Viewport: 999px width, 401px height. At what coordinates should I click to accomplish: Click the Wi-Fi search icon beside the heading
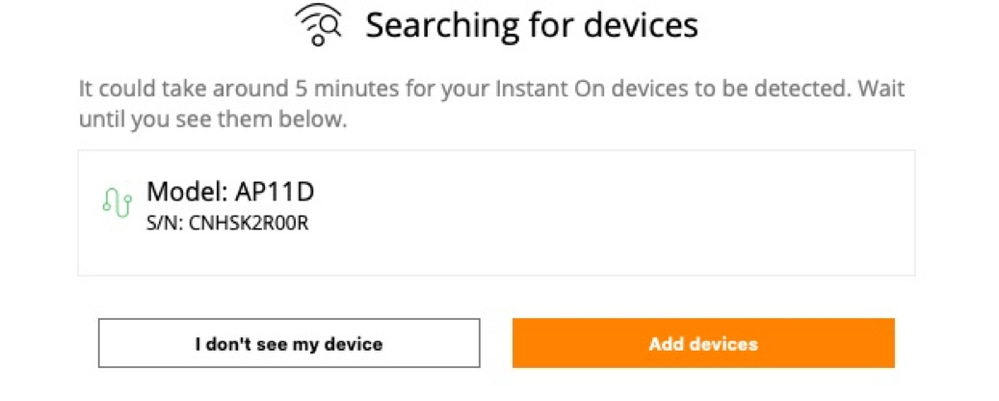tap(319, 25)
